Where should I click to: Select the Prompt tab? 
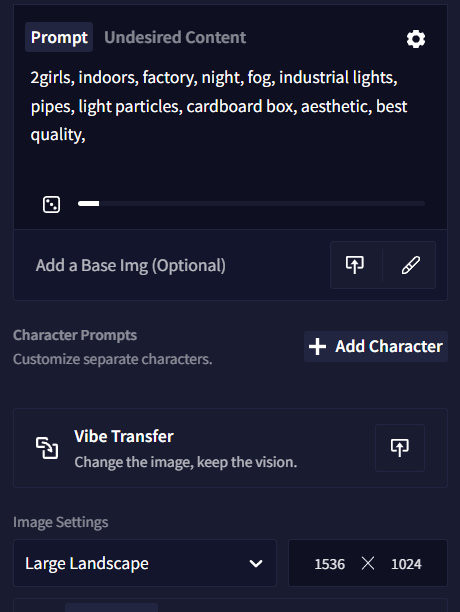[59, 37]
